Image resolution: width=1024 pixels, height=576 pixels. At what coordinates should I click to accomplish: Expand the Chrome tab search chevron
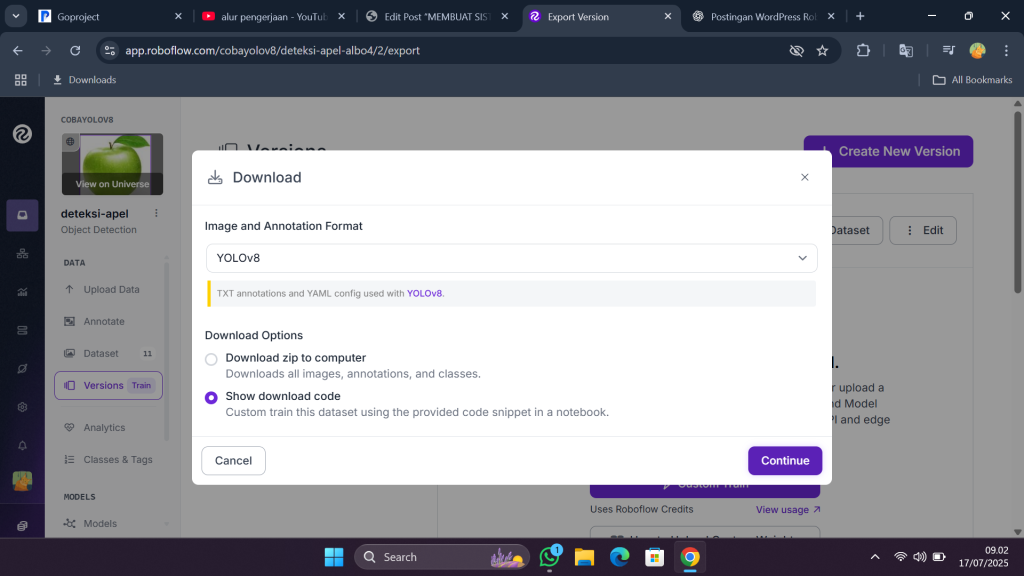14,16
